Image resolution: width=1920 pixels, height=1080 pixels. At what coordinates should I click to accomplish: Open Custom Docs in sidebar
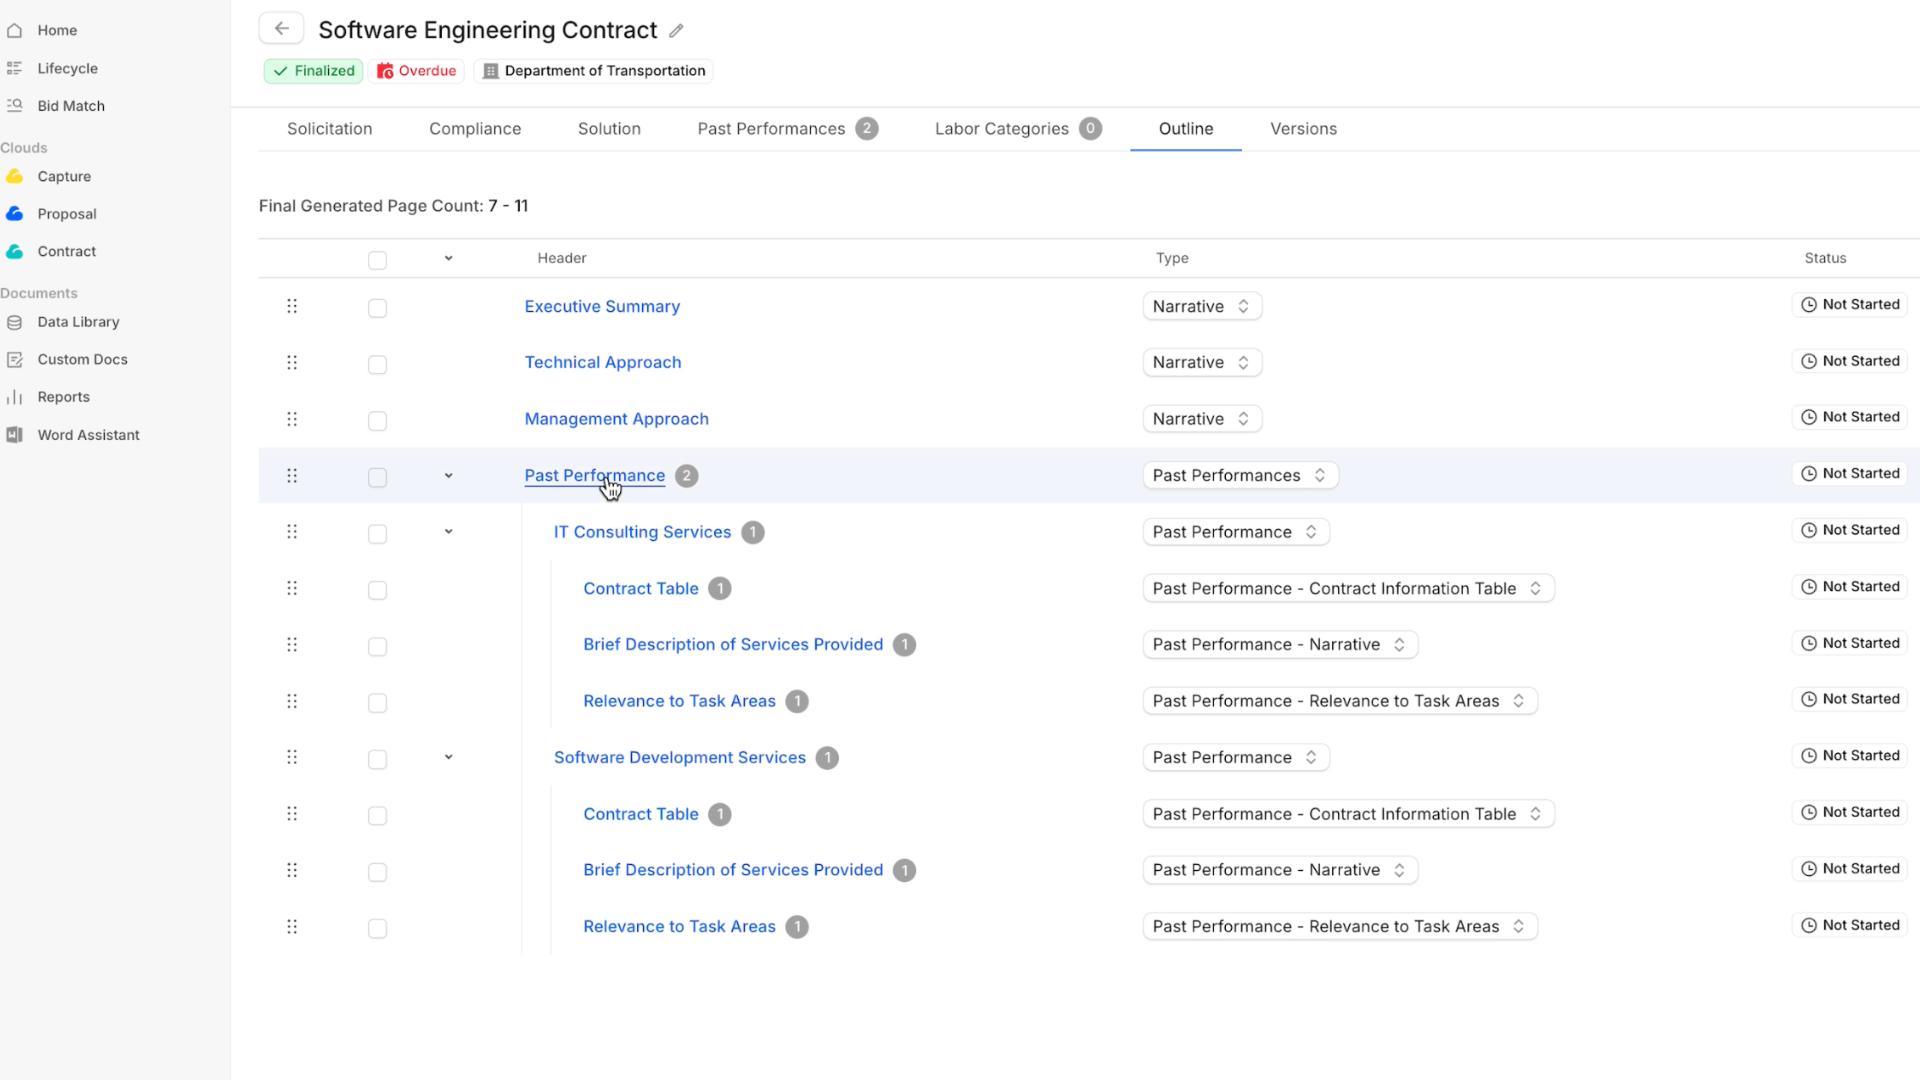pyautogui.click(x=82, y=360)
